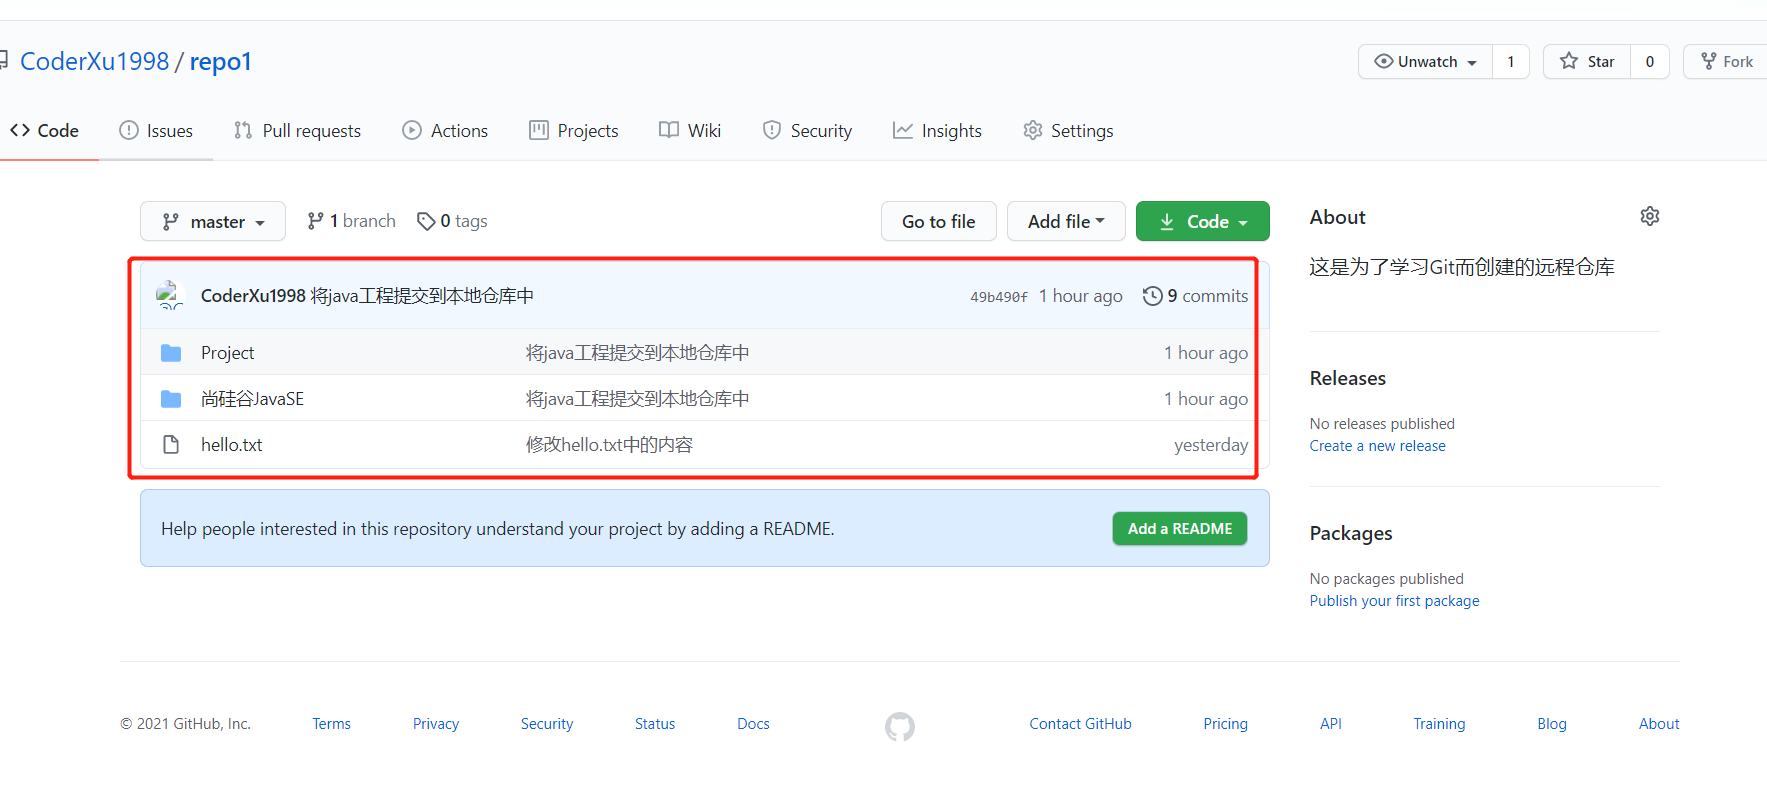View the 1 branch link
1767x793 pixels.
click(x=352, y=221)
